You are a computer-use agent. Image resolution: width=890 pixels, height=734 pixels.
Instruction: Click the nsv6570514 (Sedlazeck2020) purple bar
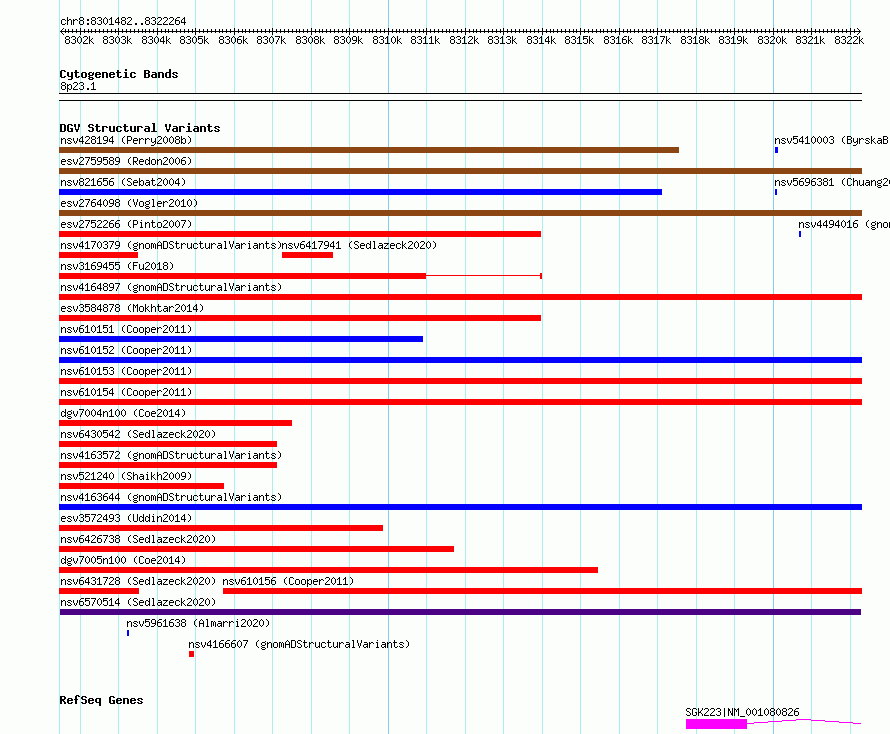coord(460,612)
